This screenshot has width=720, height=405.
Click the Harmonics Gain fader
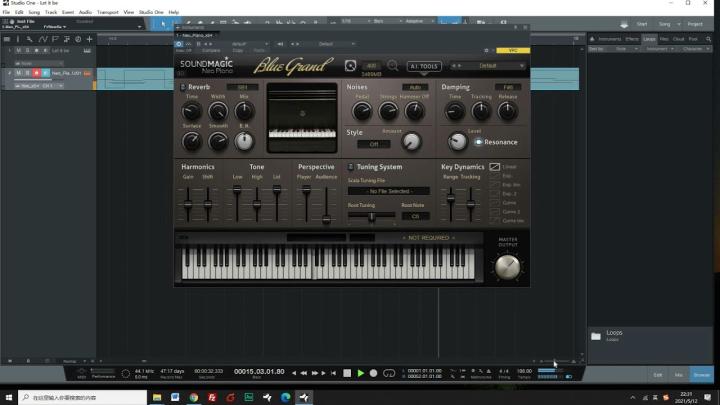[x=188, y=204]
